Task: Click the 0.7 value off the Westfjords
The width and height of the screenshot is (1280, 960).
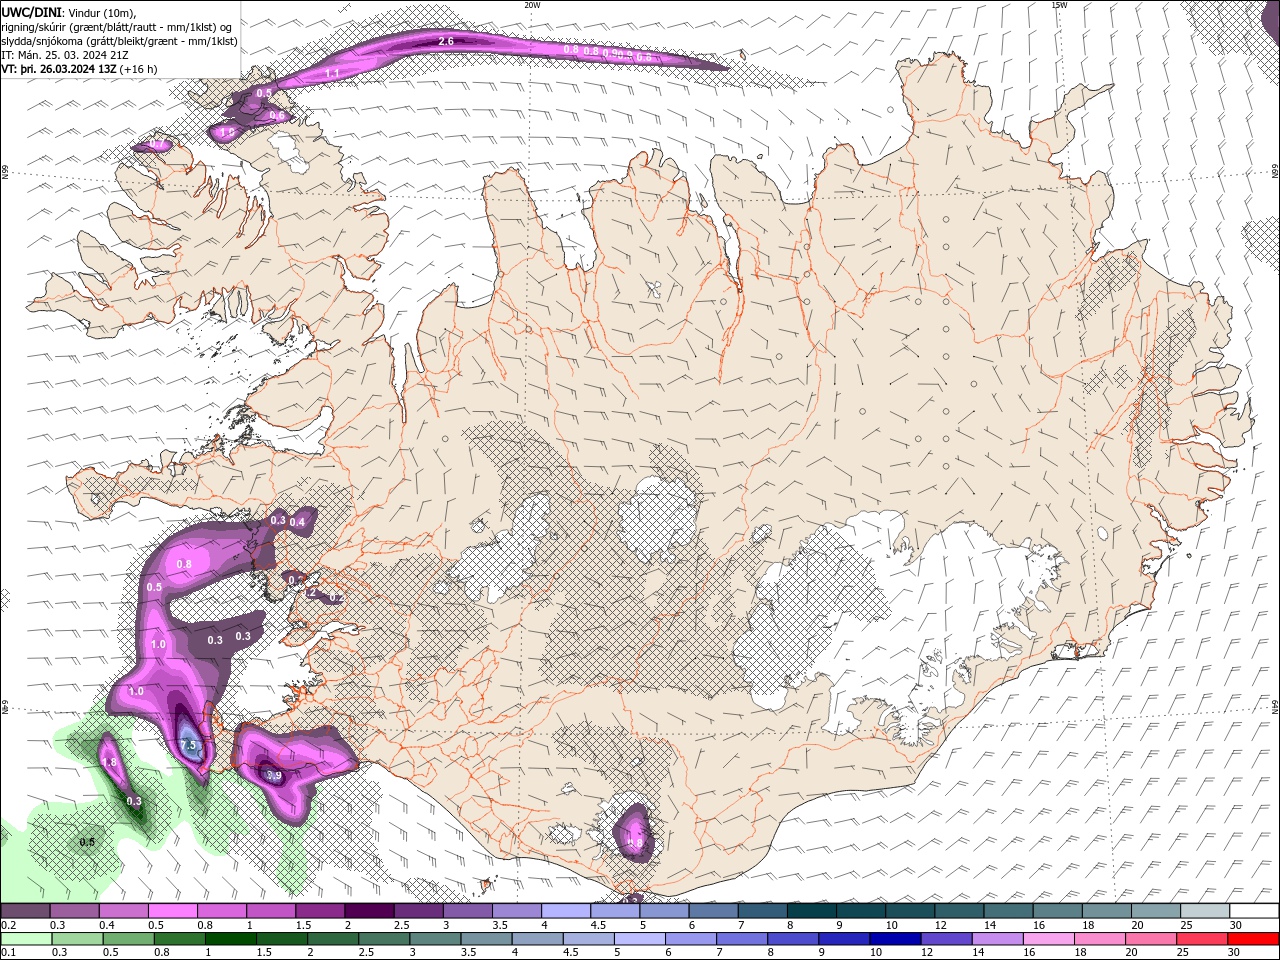Action: click(x=158, y=145)
